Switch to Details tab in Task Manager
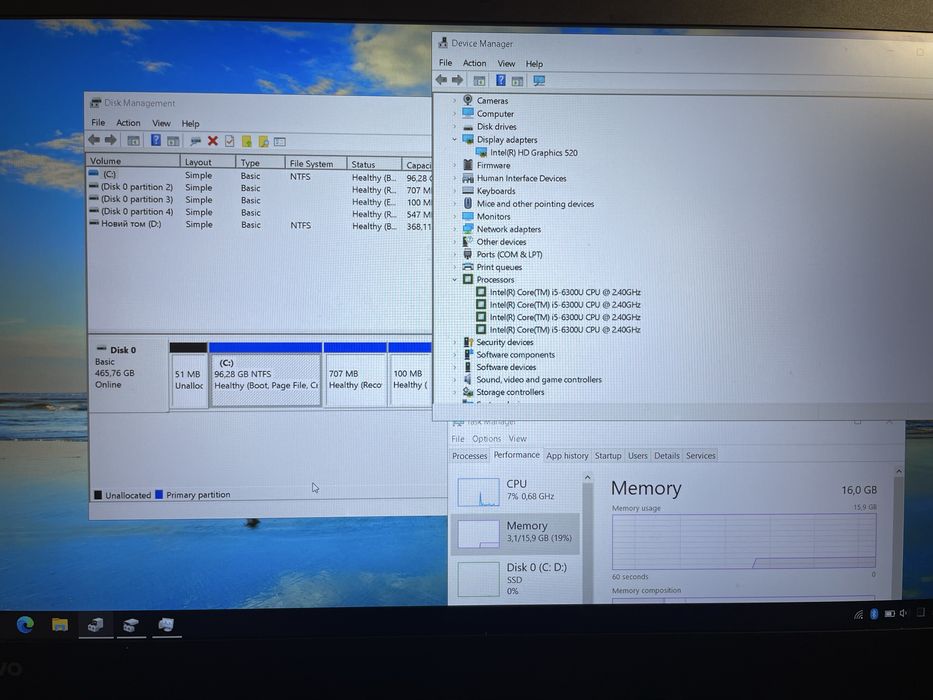The height and width of the screenshot is (700, 933). coord(666,455)
